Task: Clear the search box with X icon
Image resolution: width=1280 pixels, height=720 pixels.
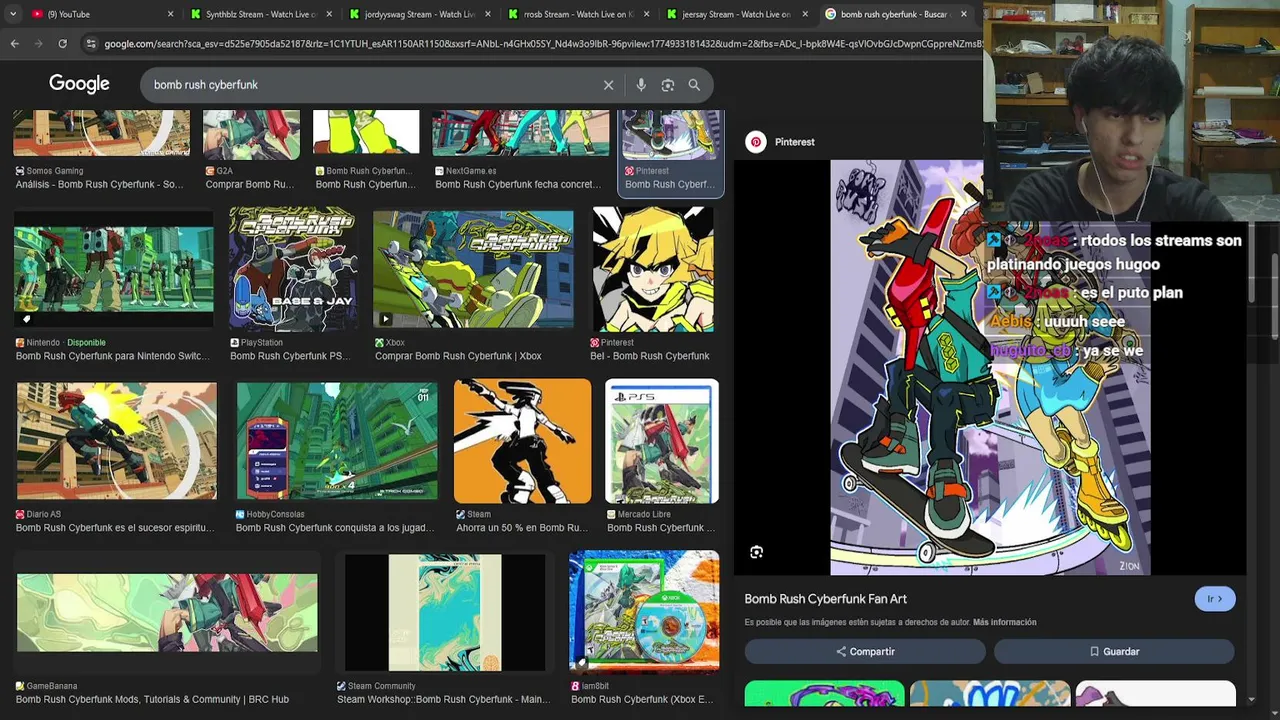Action: point(608,85)
